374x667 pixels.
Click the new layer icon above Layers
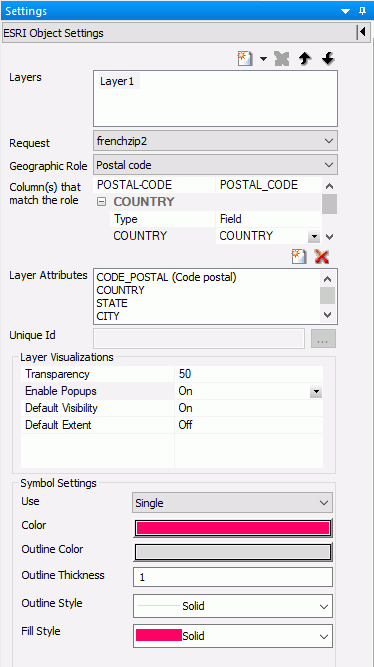tap(245, 59)
